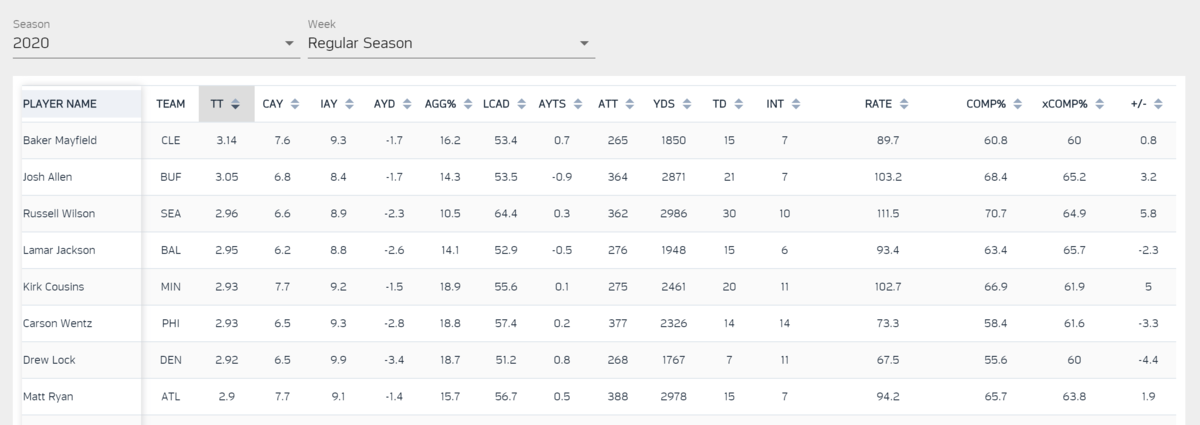Click the IAY sort arrows icon

[349, 104]
